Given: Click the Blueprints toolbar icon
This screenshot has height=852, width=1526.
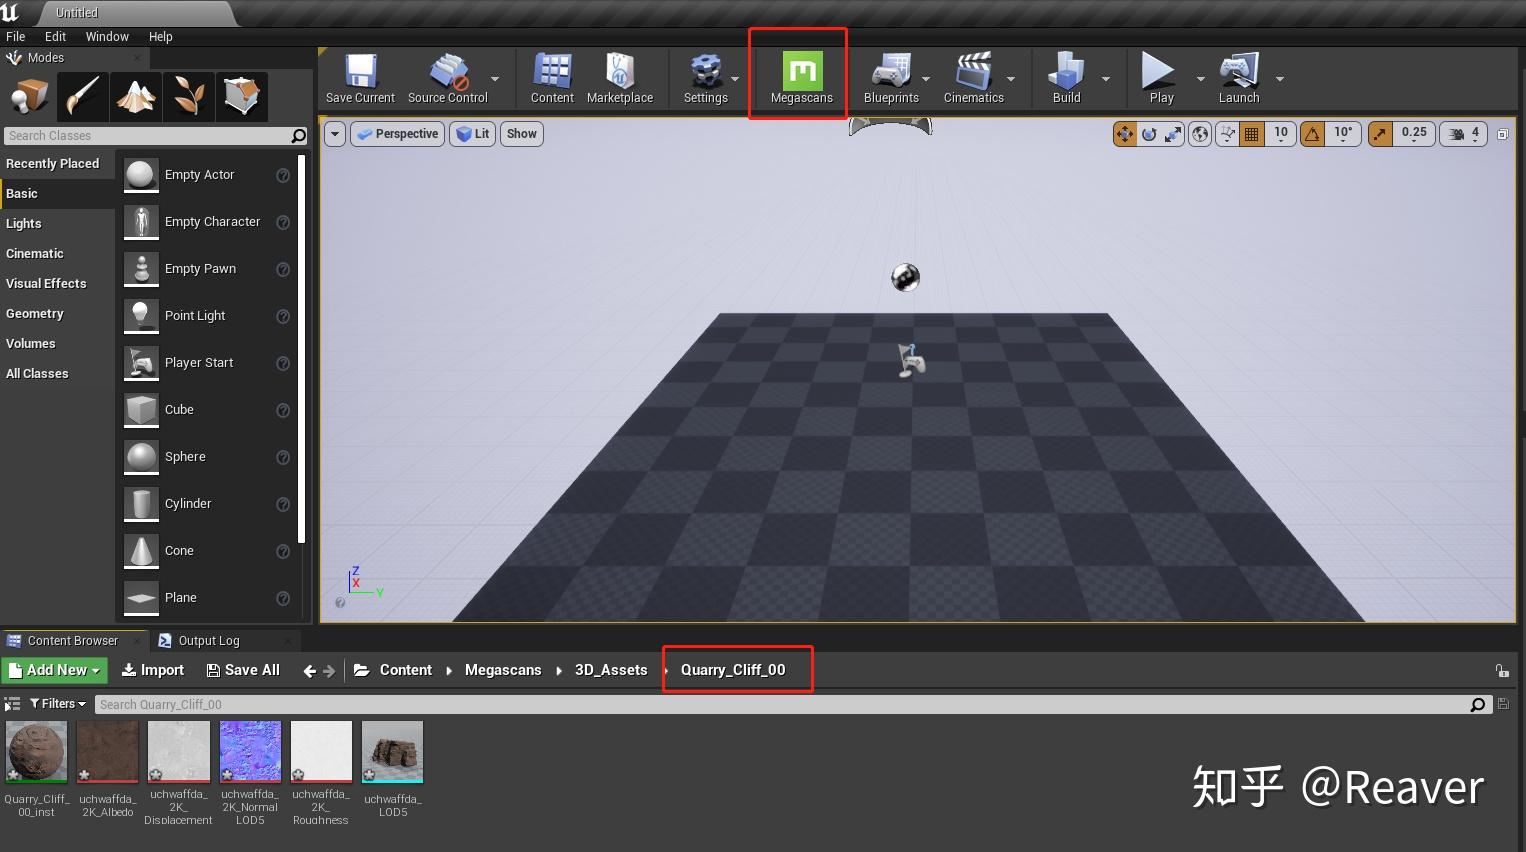Looking at the screenshot, I should [891, 78].
